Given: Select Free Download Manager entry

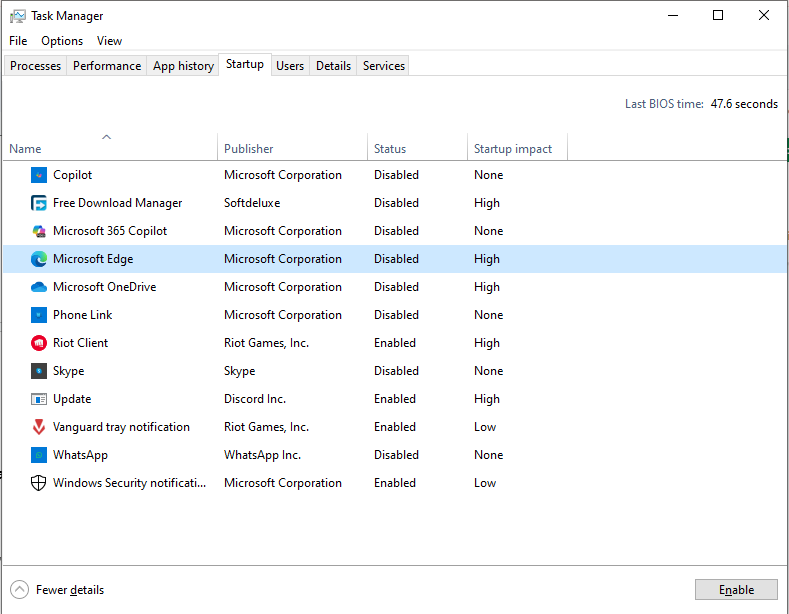Looking at the screenshot, I should click(x=117, y=203).
